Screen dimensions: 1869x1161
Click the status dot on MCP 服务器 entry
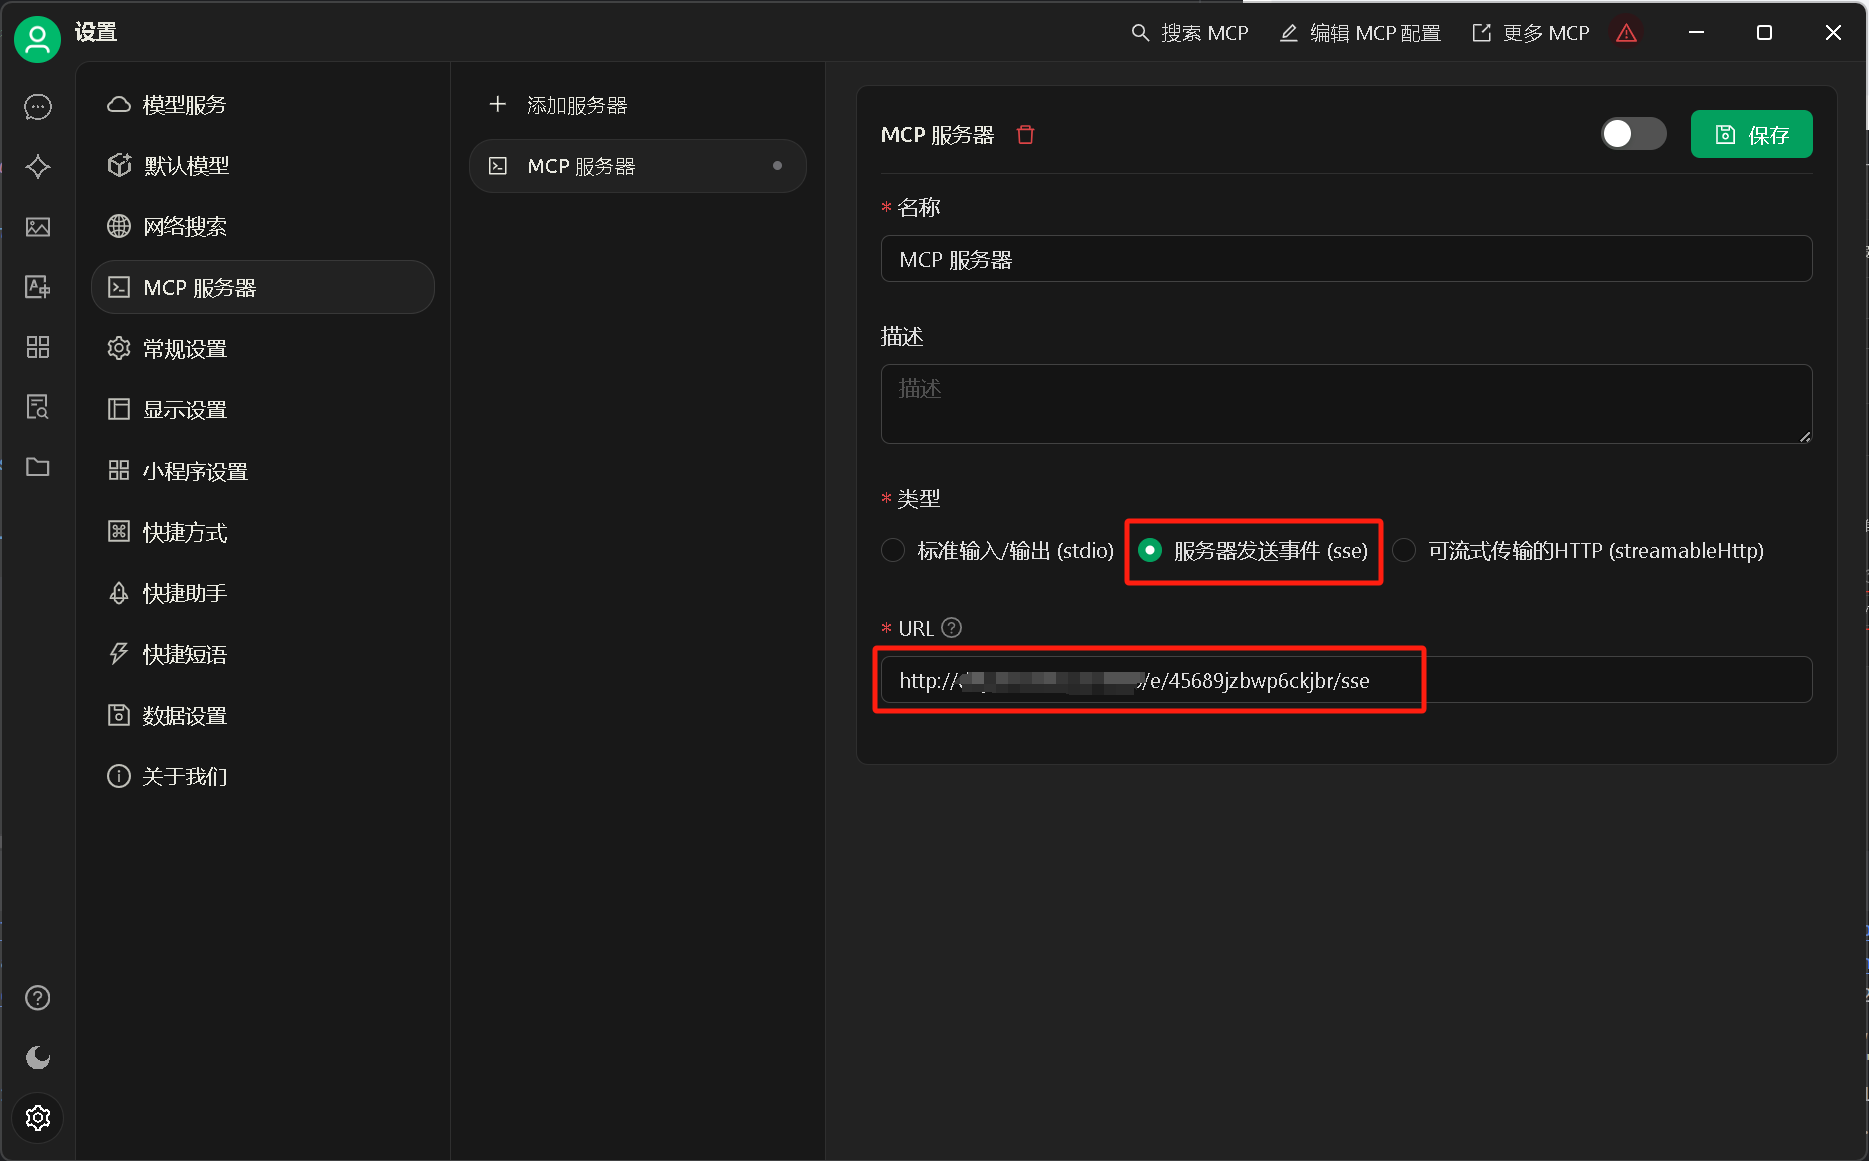point(777,166)
